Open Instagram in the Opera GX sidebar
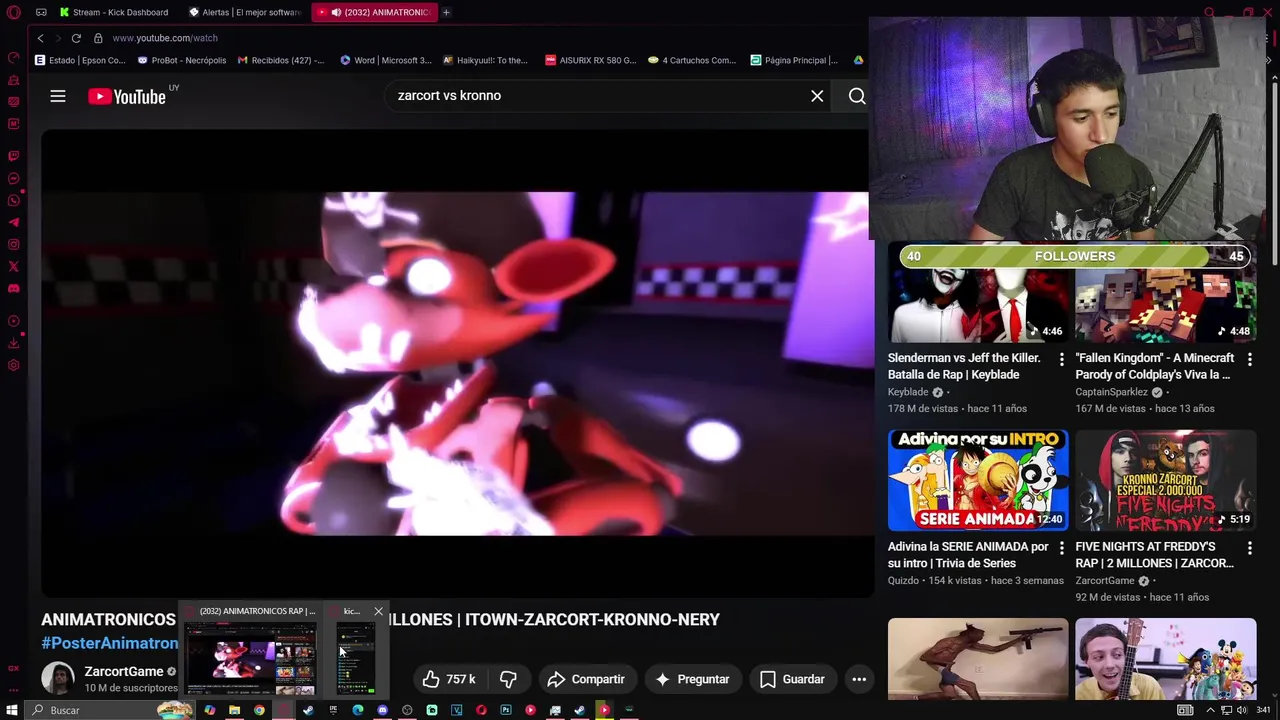Screen dimensions: 1280x720 coord(14,244)
